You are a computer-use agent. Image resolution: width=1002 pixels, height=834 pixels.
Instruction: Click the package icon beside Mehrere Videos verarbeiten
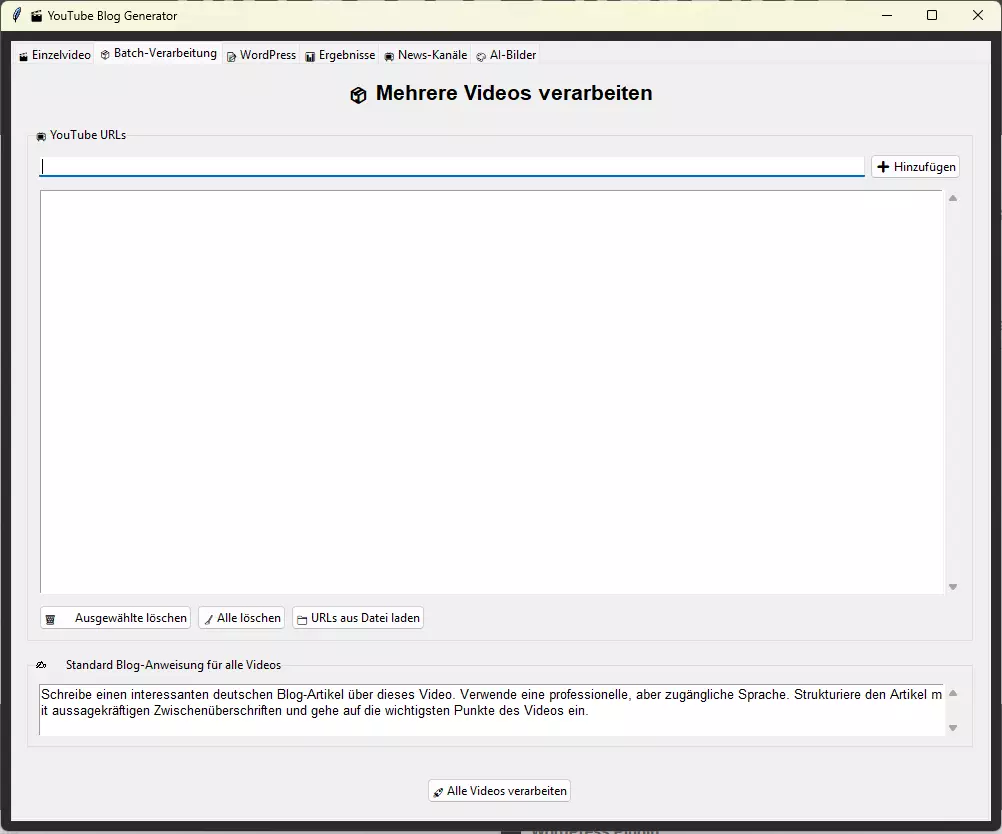tap(358, 95)
